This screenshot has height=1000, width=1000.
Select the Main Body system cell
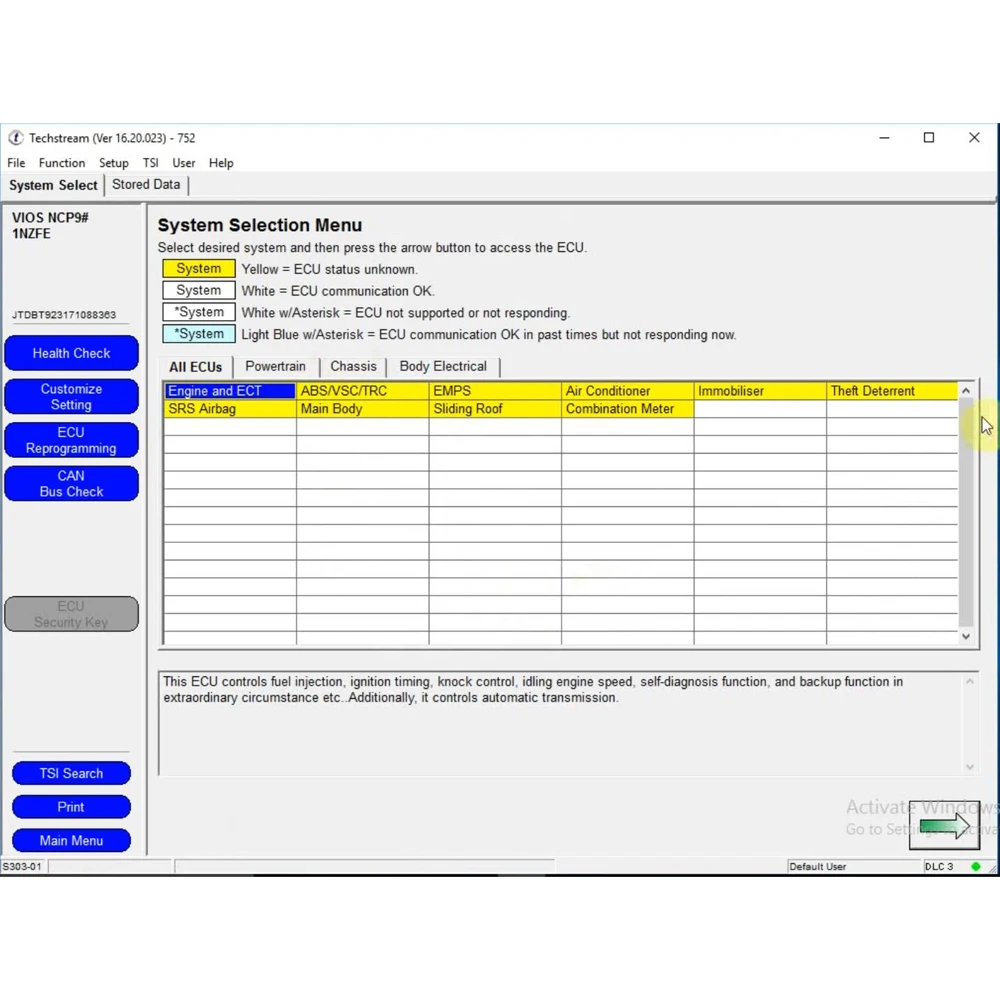362,409
